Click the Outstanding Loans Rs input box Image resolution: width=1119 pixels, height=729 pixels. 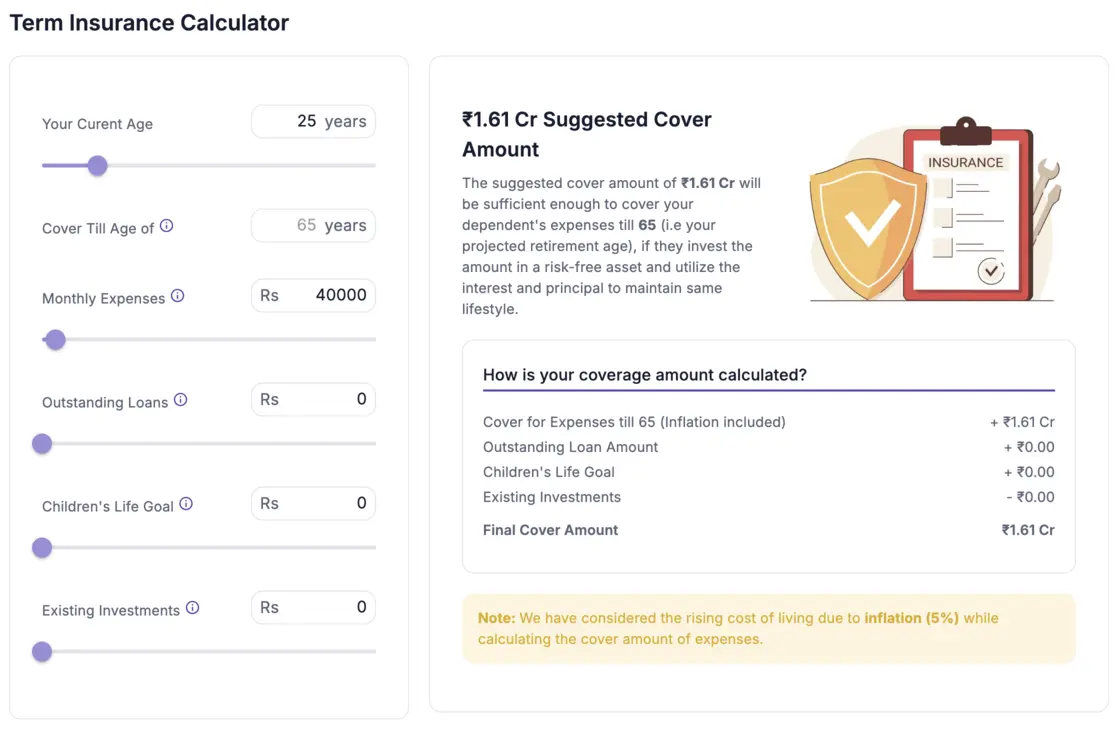click(x=313, y=399)
